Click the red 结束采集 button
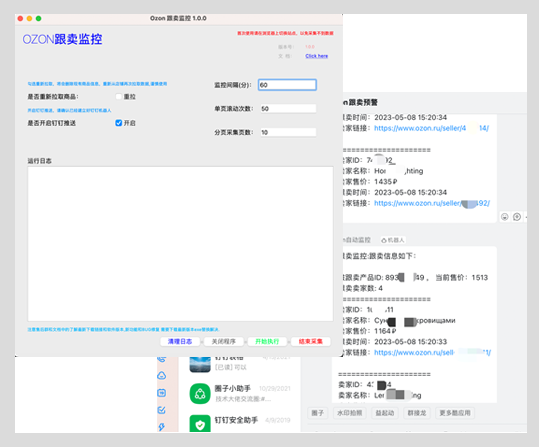 [311, 341]
